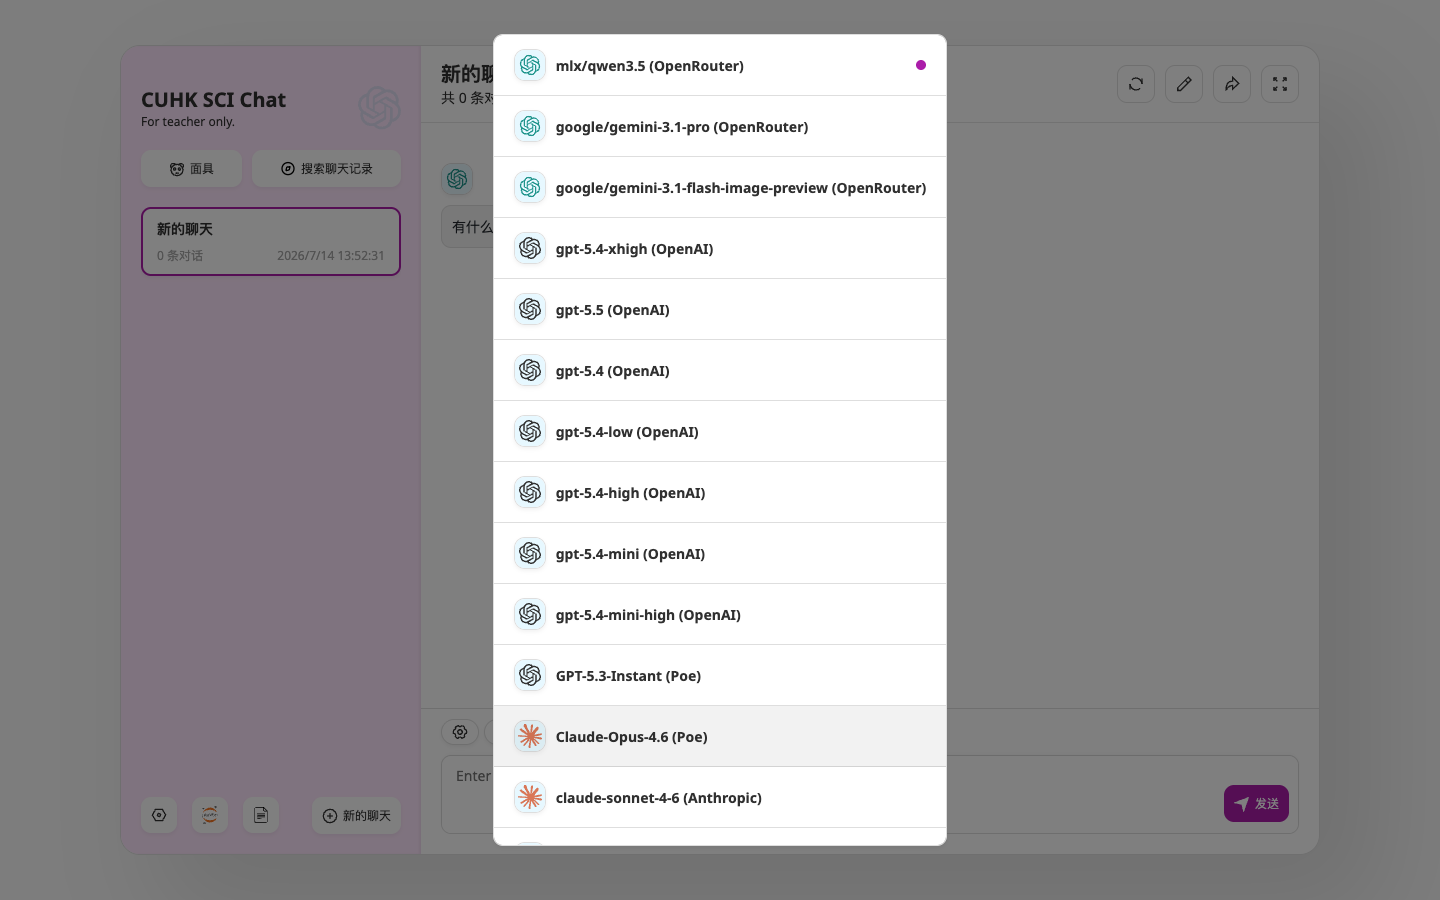Click the CUHK SCI Chat title
The height and width of the screenshot is (900, 1440).
pos(213,100)
